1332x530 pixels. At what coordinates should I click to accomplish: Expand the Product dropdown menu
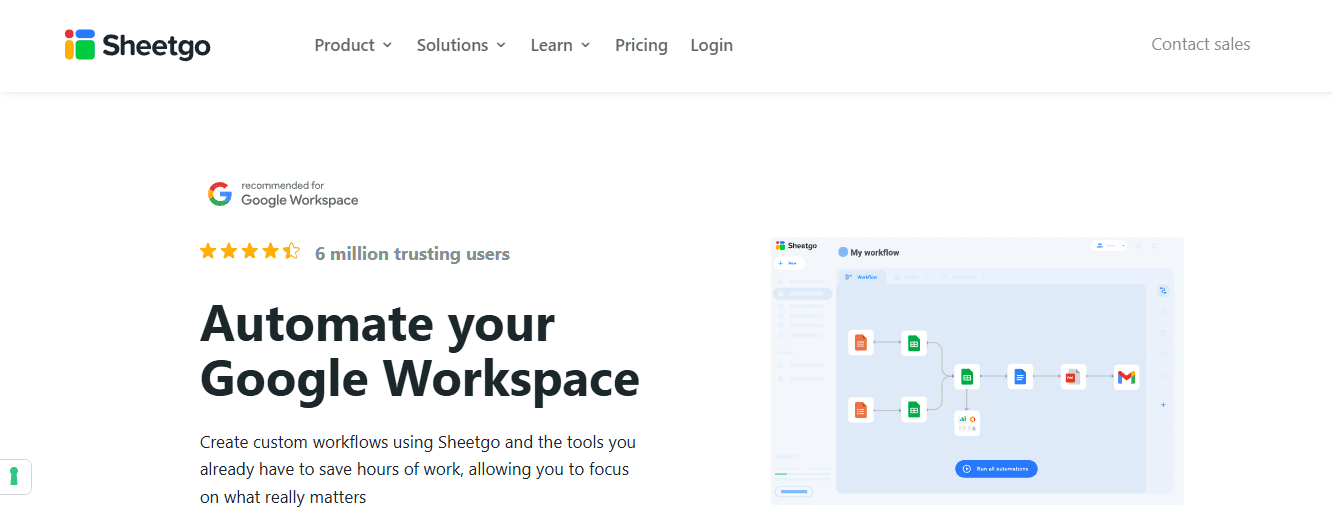(x=353, y=45)
